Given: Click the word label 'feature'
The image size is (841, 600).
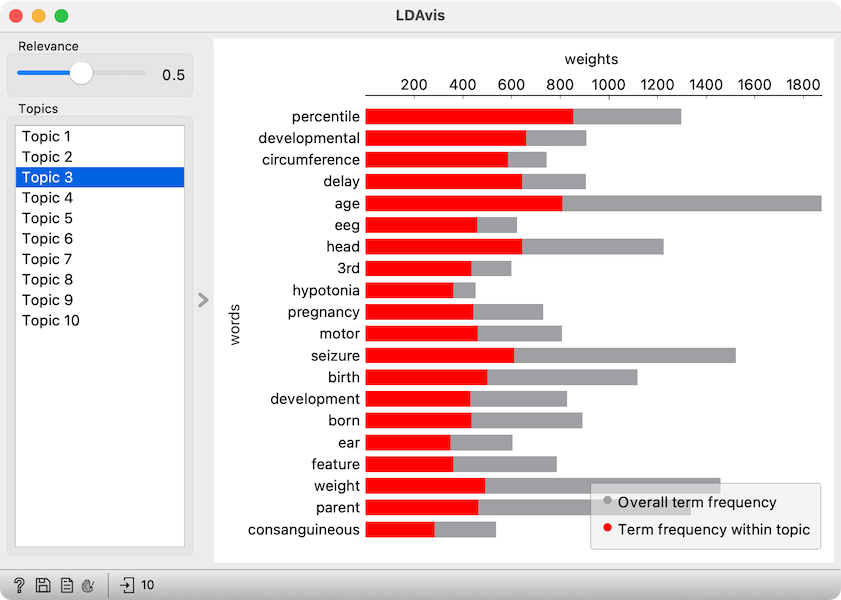Looking at the screenshot, I should [335, 464].
